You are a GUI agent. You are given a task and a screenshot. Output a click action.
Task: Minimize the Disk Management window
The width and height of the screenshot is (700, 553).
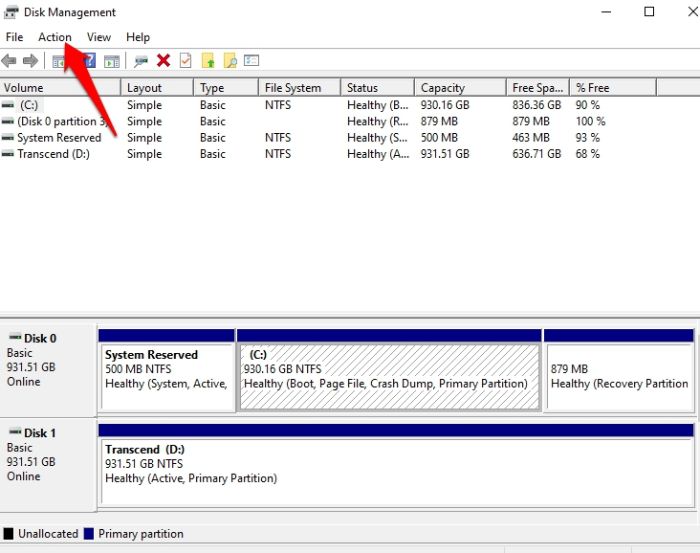pos(606,12)
